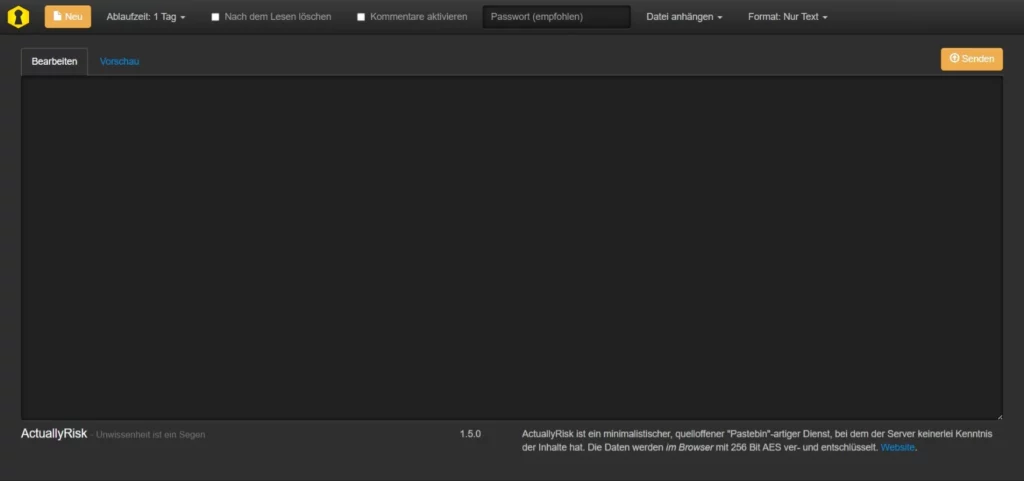Click the upload icon on Senden button
1024x481 pixels.
954,59
